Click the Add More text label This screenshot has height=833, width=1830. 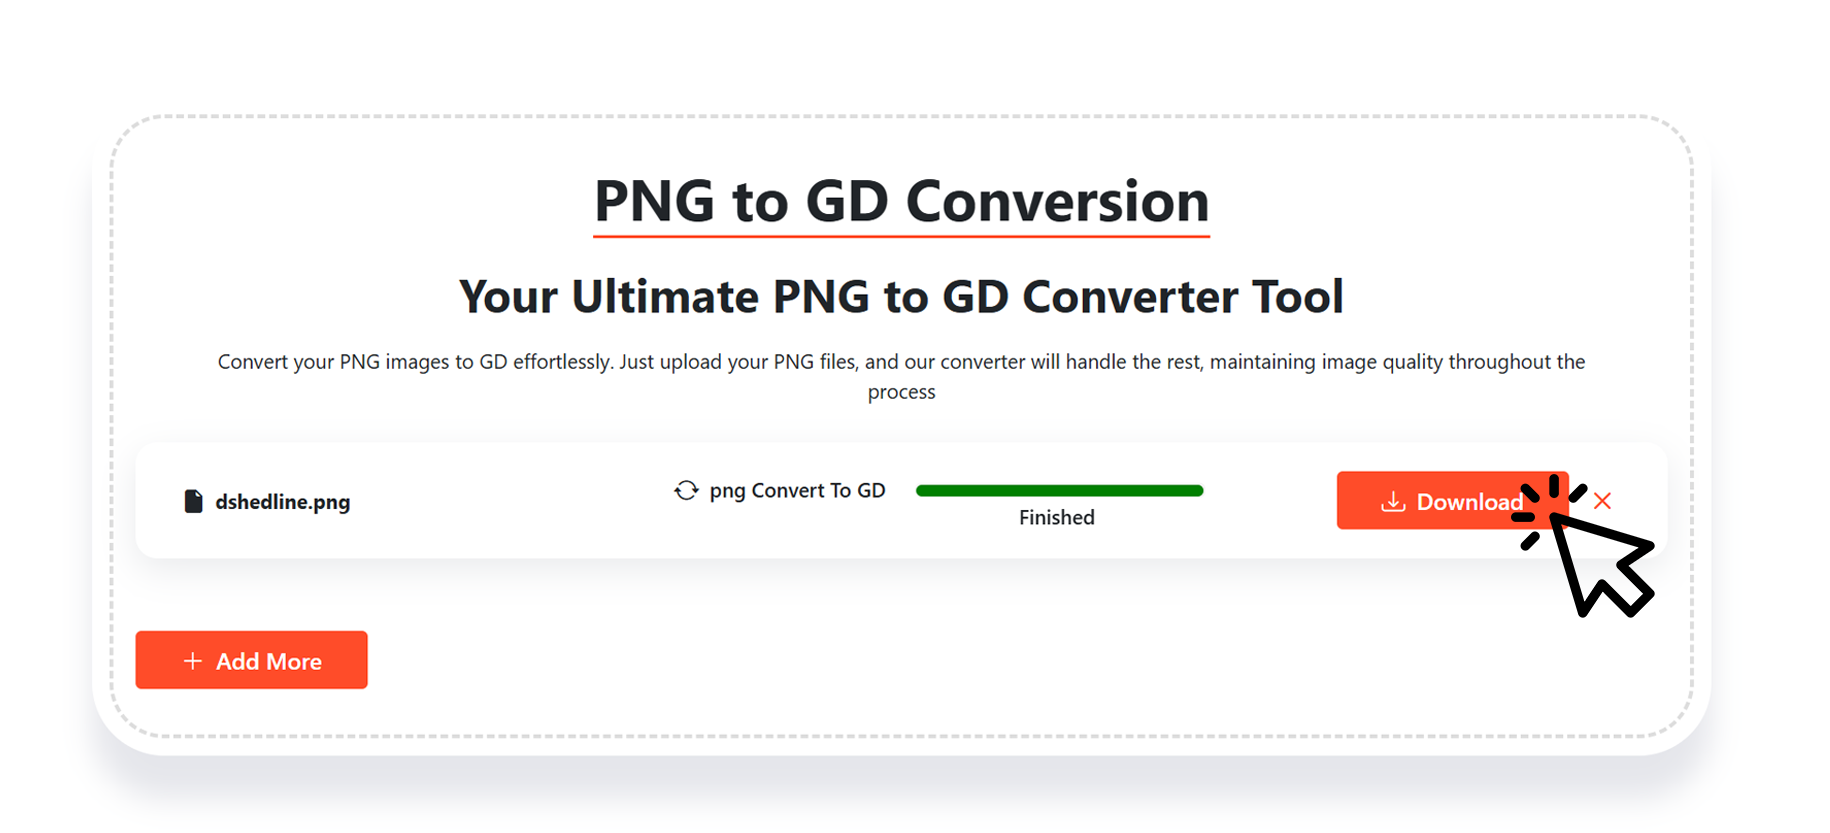[x=269, y=661]
